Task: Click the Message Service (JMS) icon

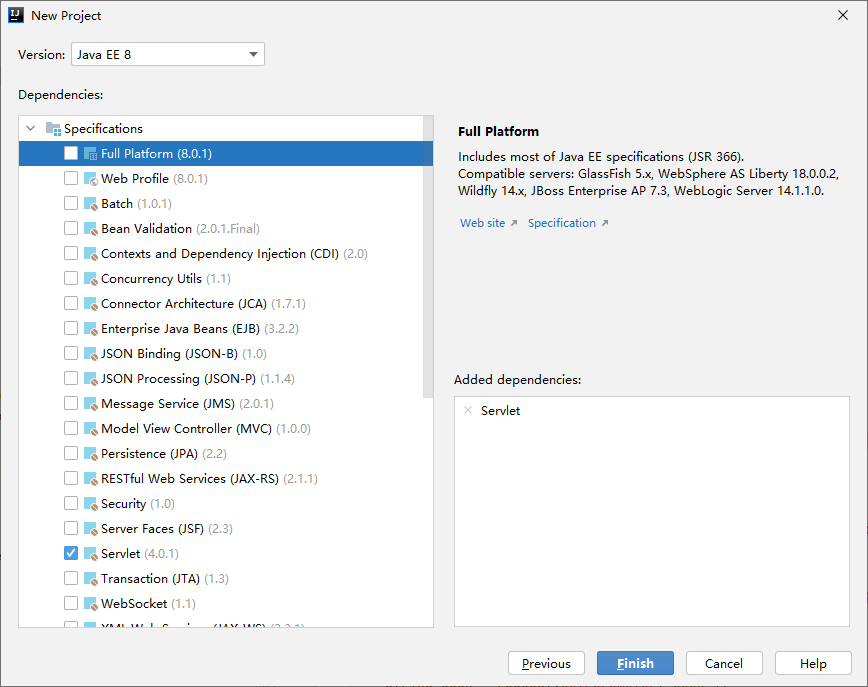Action: [91, 404]
